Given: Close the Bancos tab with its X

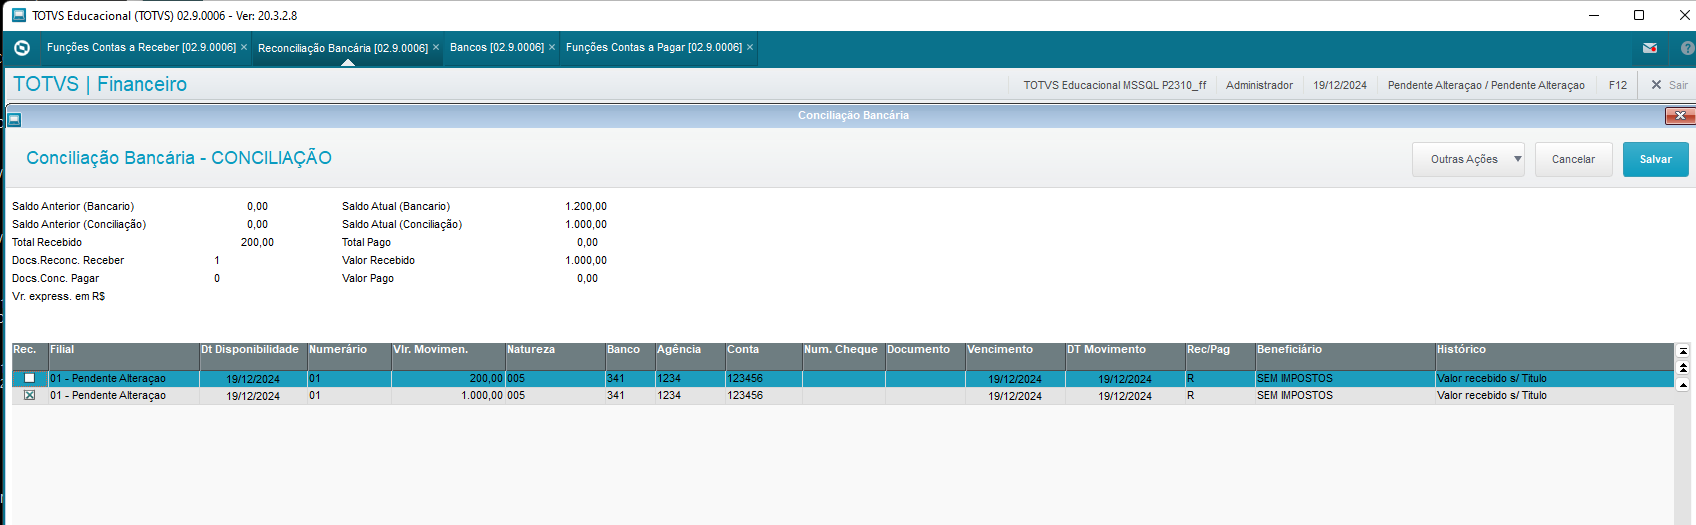Looking at the screenshot, I should tap(552, 47).
